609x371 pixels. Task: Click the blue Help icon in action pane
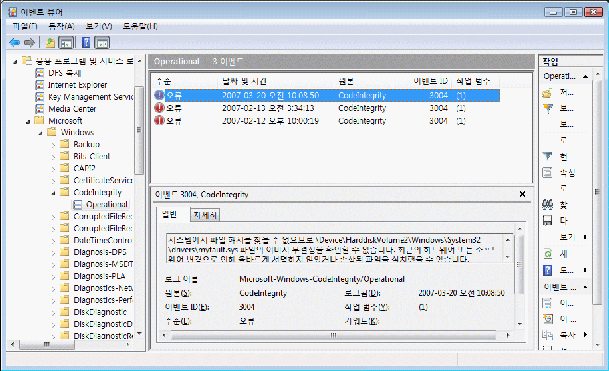pyautogui.click(x=548, y=270)
